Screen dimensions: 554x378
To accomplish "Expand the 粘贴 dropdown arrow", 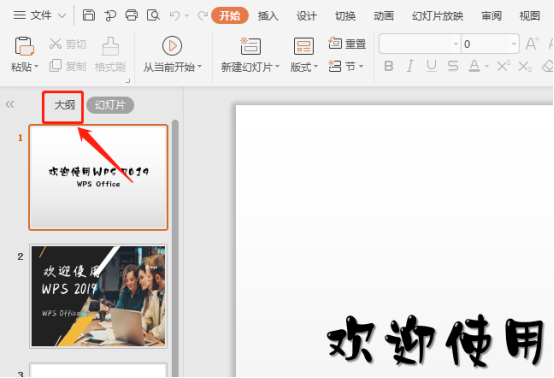I will (x=37, y=67).
